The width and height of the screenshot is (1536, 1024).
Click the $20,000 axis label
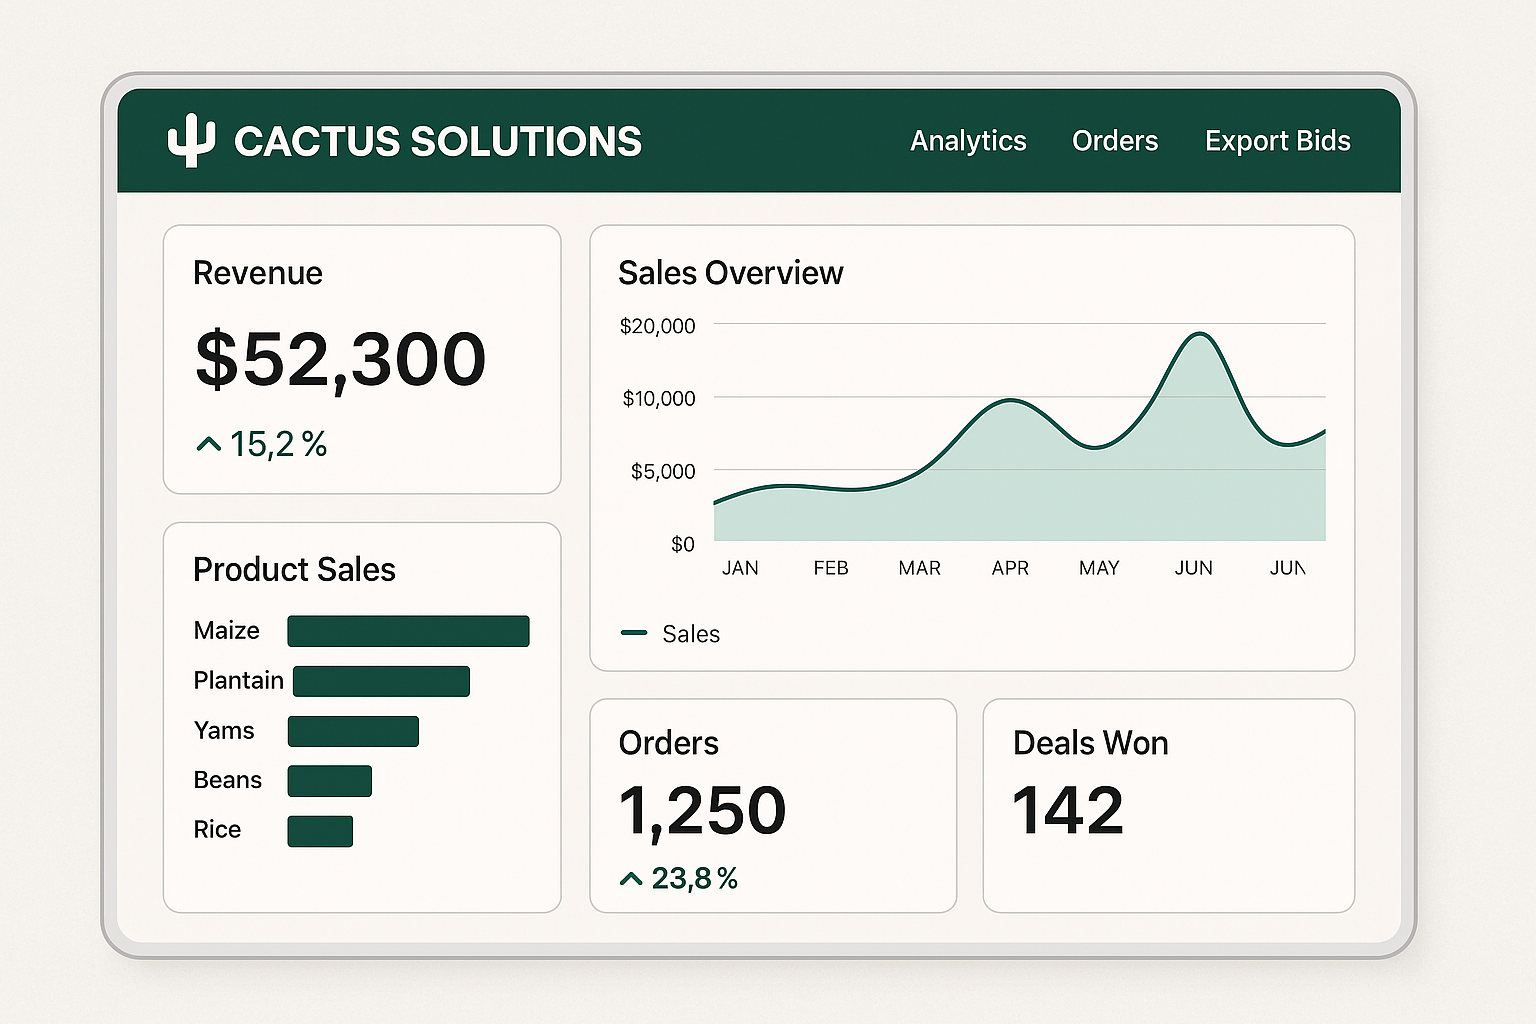656,325
